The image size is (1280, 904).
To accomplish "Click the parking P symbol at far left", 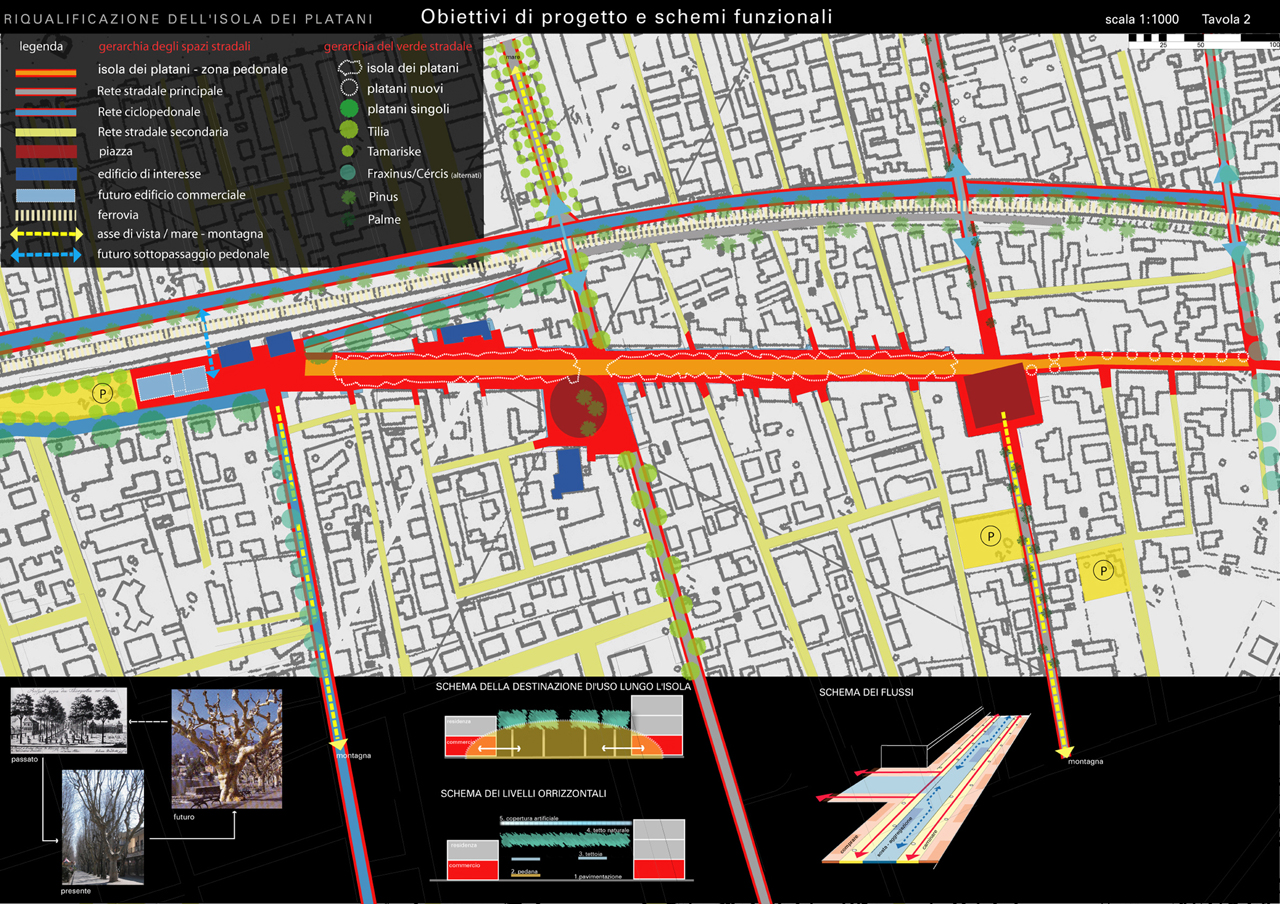I will [x=101, y=394].
